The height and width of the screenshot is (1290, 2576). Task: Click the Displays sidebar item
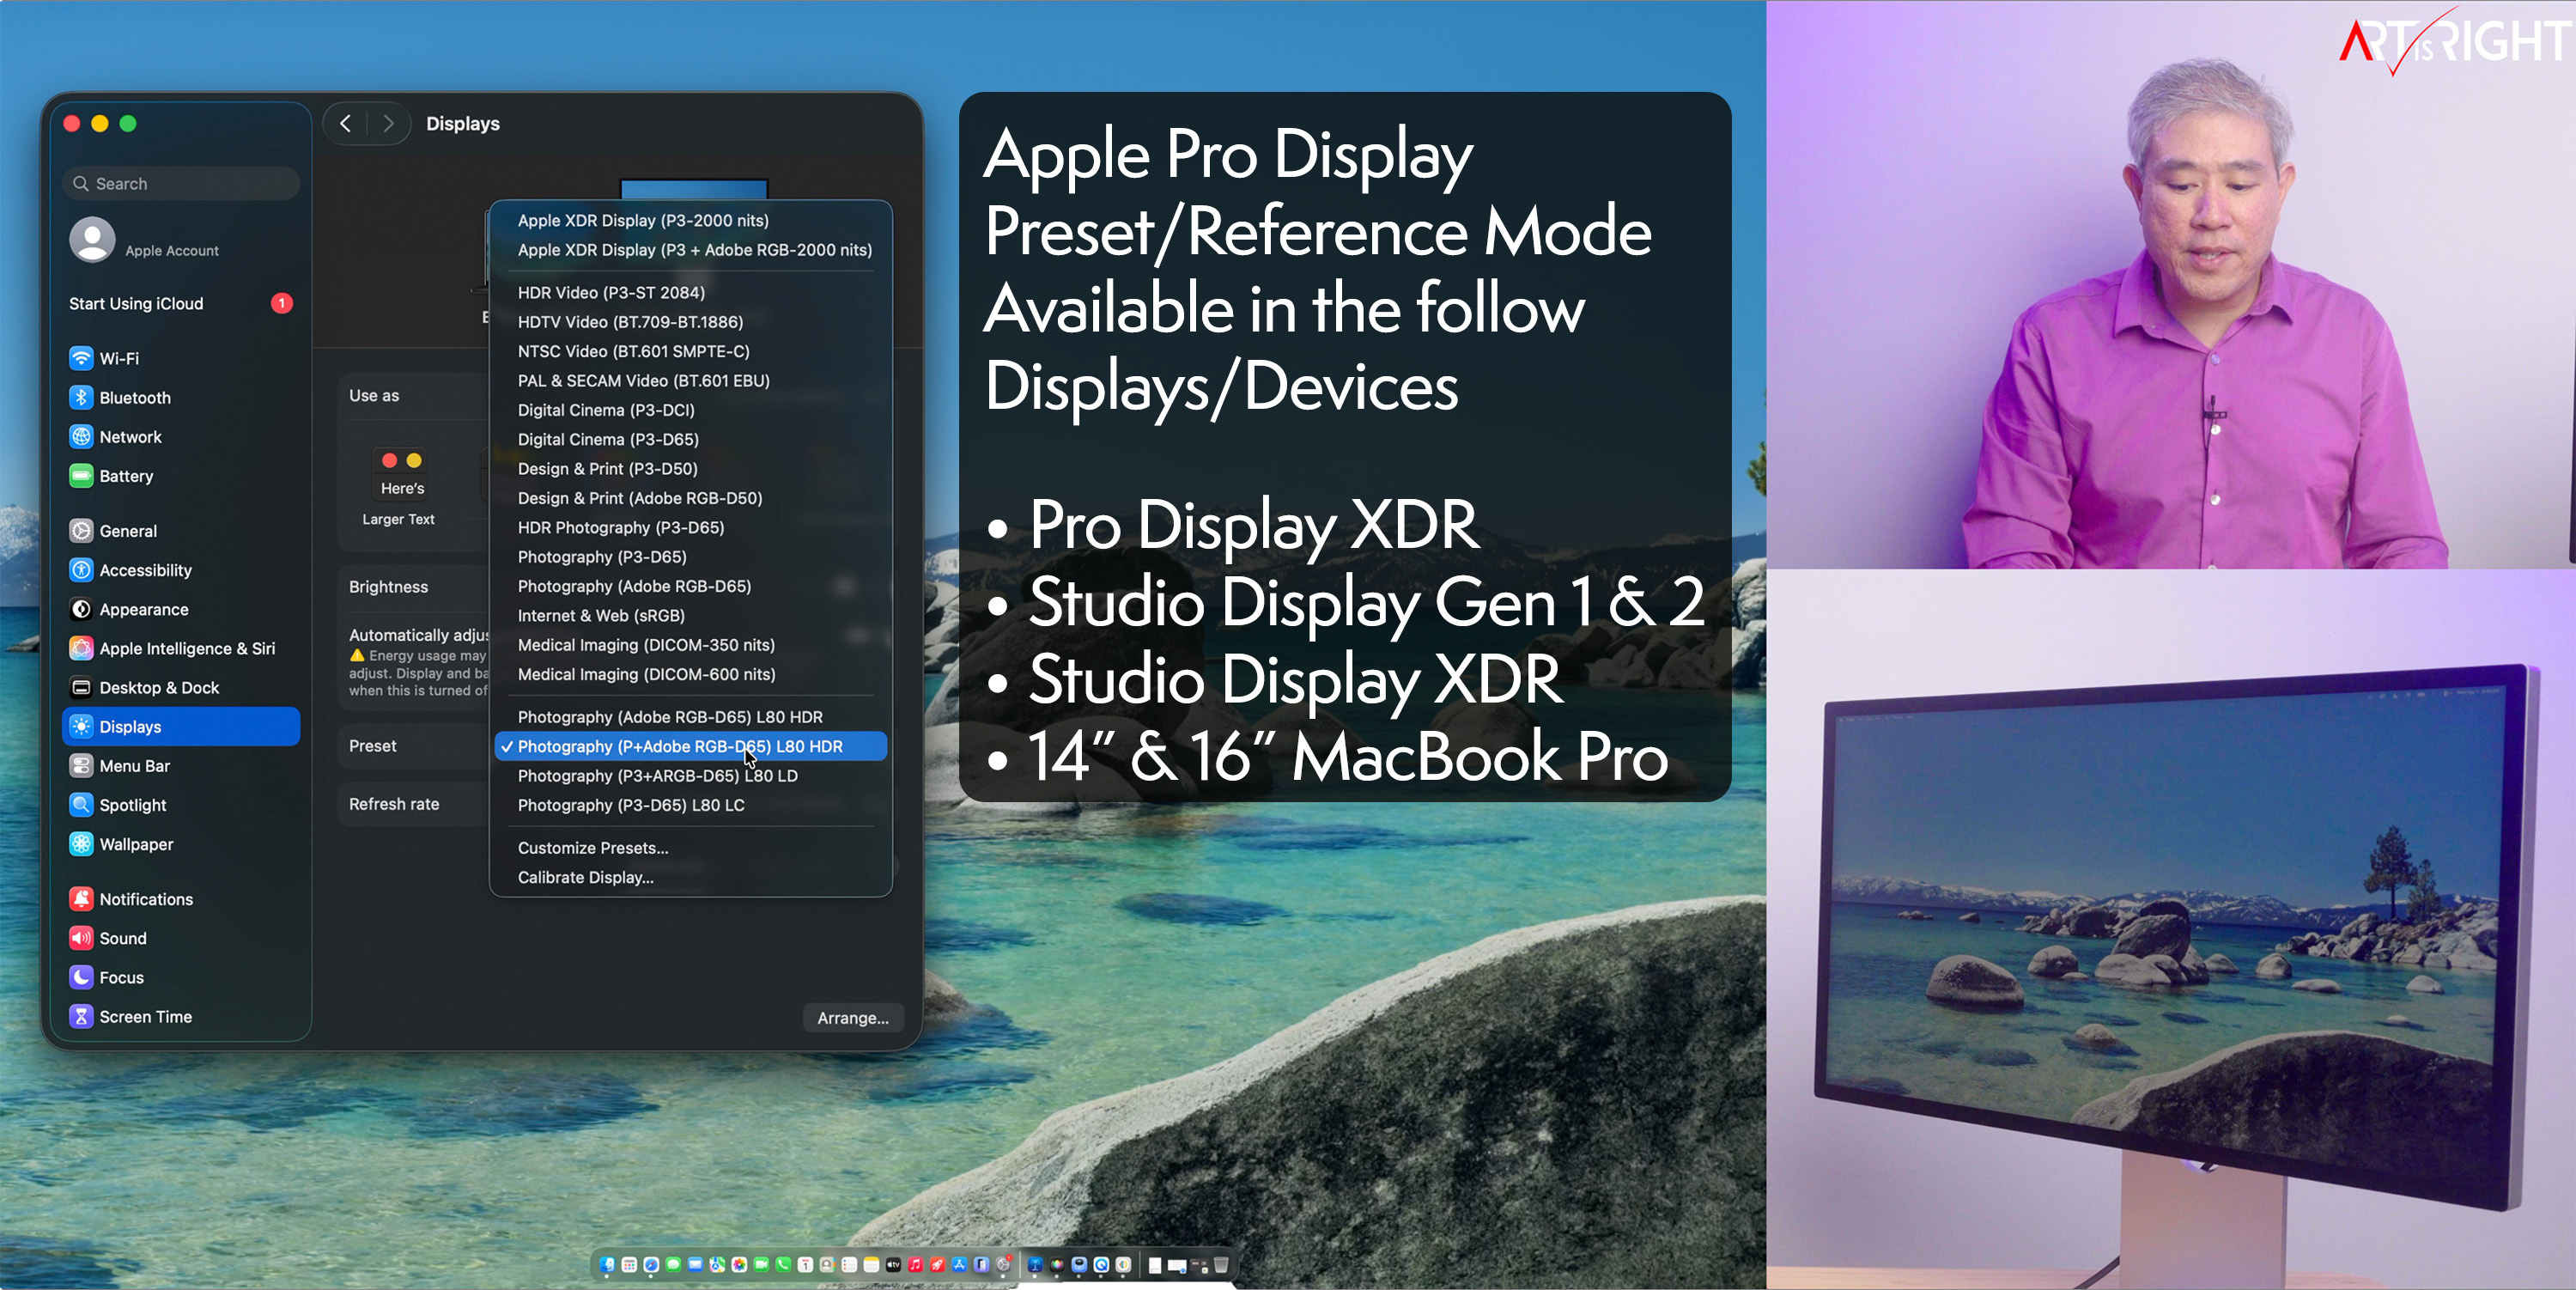pos(180,727)
